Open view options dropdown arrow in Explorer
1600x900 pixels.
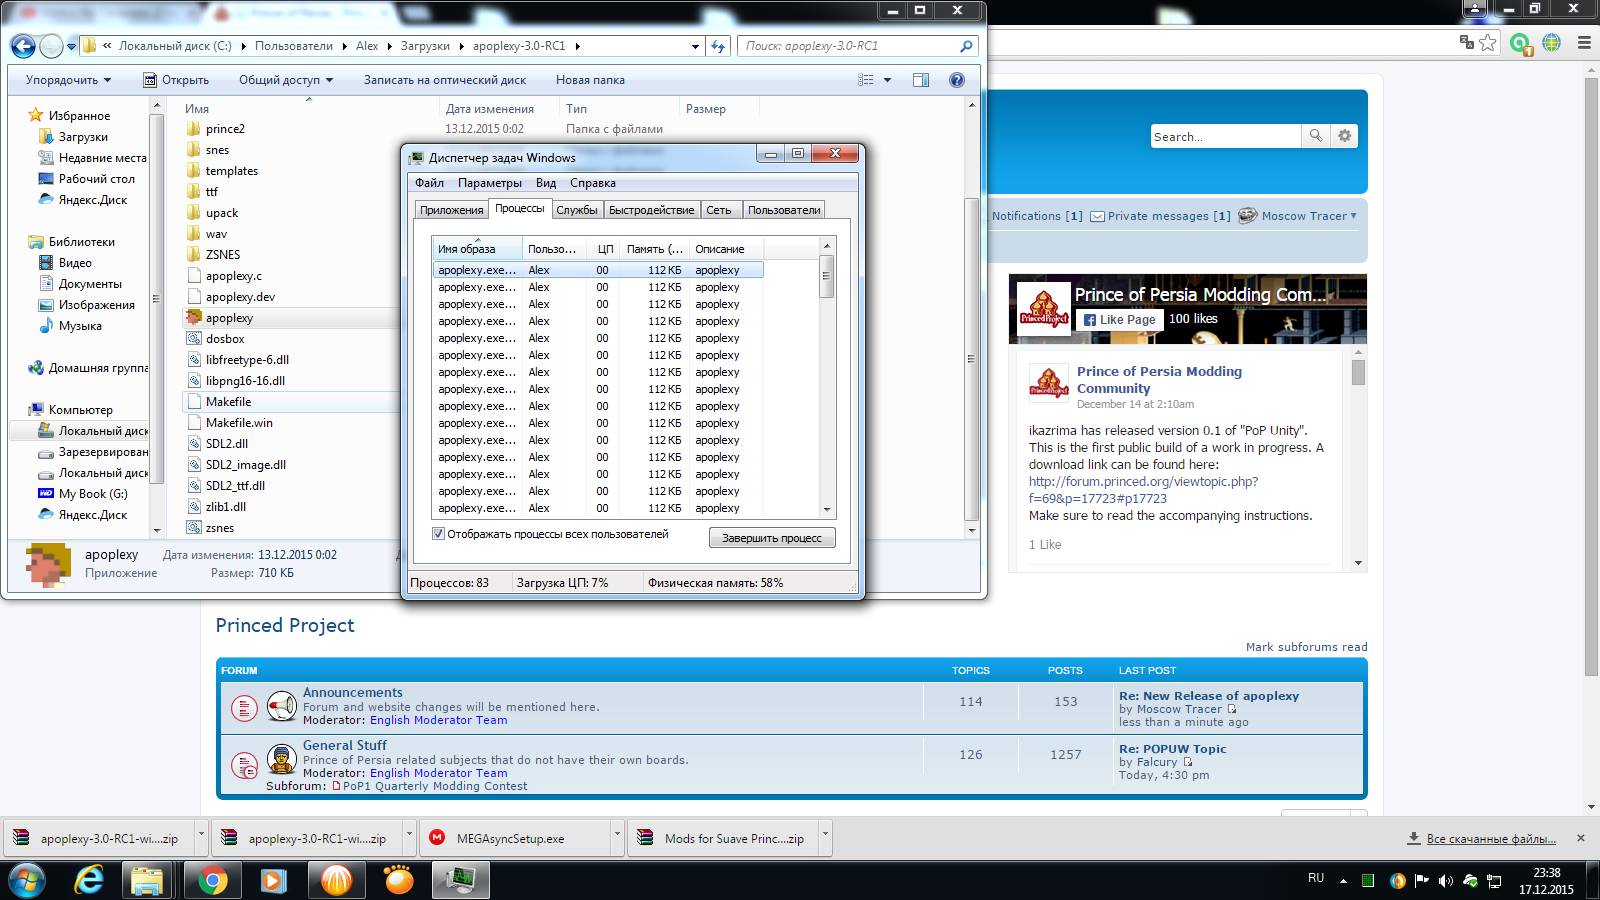pos(888,80)
